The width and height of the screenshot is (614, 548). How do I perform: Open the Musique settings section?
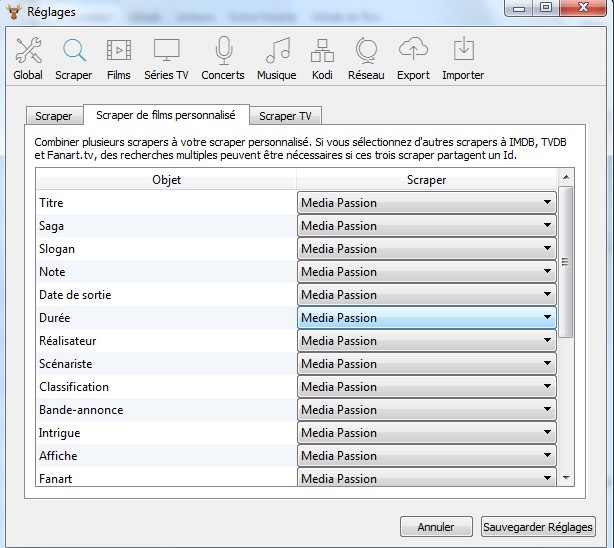point(276,58)
